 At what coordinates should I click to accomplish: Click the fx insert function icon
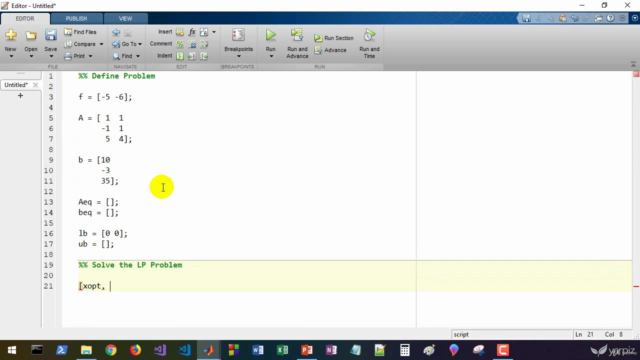[x=192, y=32]
